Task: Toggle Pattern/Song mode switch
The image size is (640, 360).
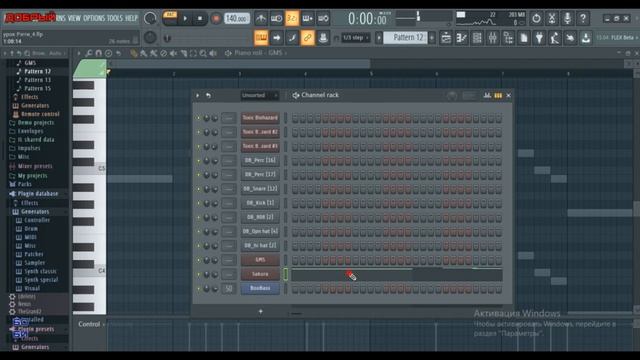Action: click(x=170, y=18)
